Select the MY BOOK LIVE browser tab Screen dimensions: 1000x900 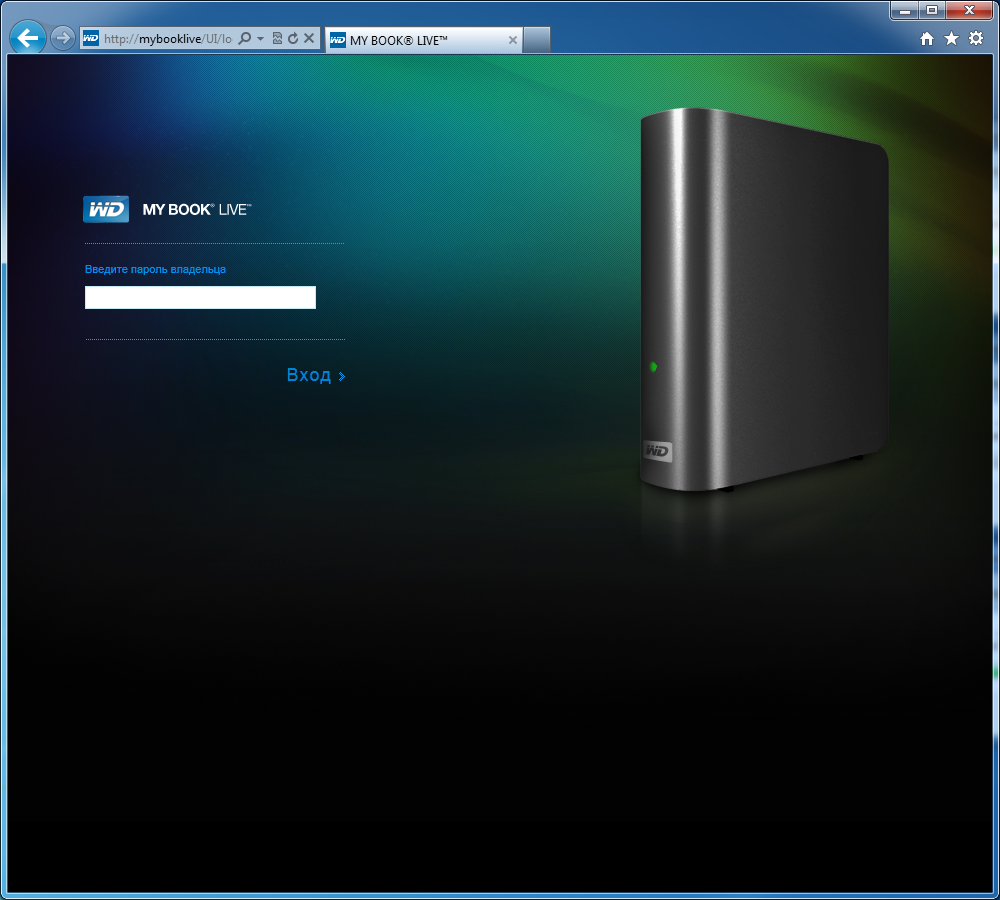pos(423,40)
